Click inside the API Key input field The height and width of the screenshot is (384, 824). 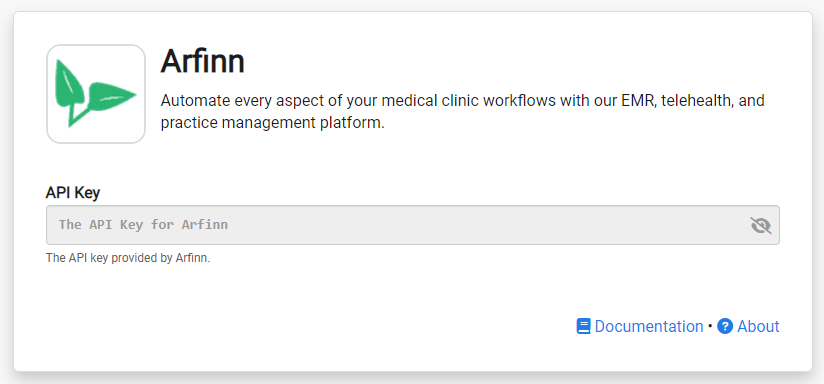[x=413, y=225]
